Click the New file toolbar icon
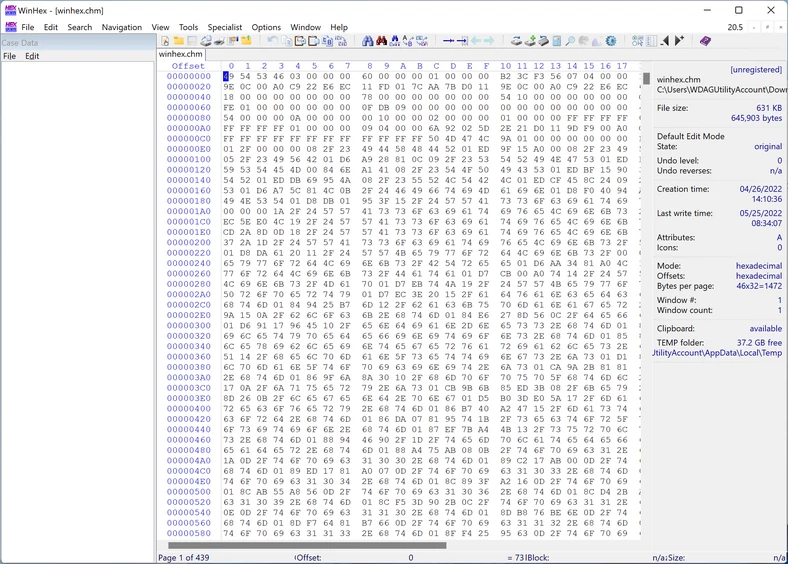 click(x=165, y=41)
